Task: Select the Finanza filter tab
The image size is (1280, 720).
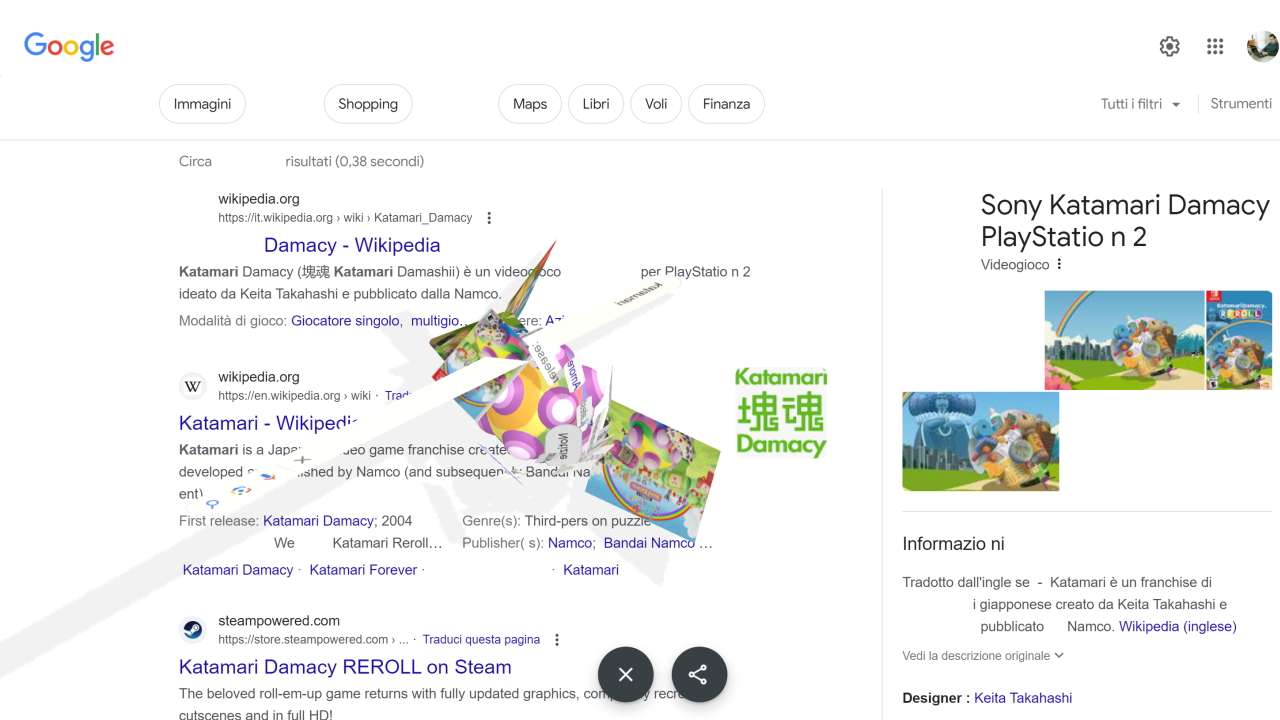Action: pos(726,104)
